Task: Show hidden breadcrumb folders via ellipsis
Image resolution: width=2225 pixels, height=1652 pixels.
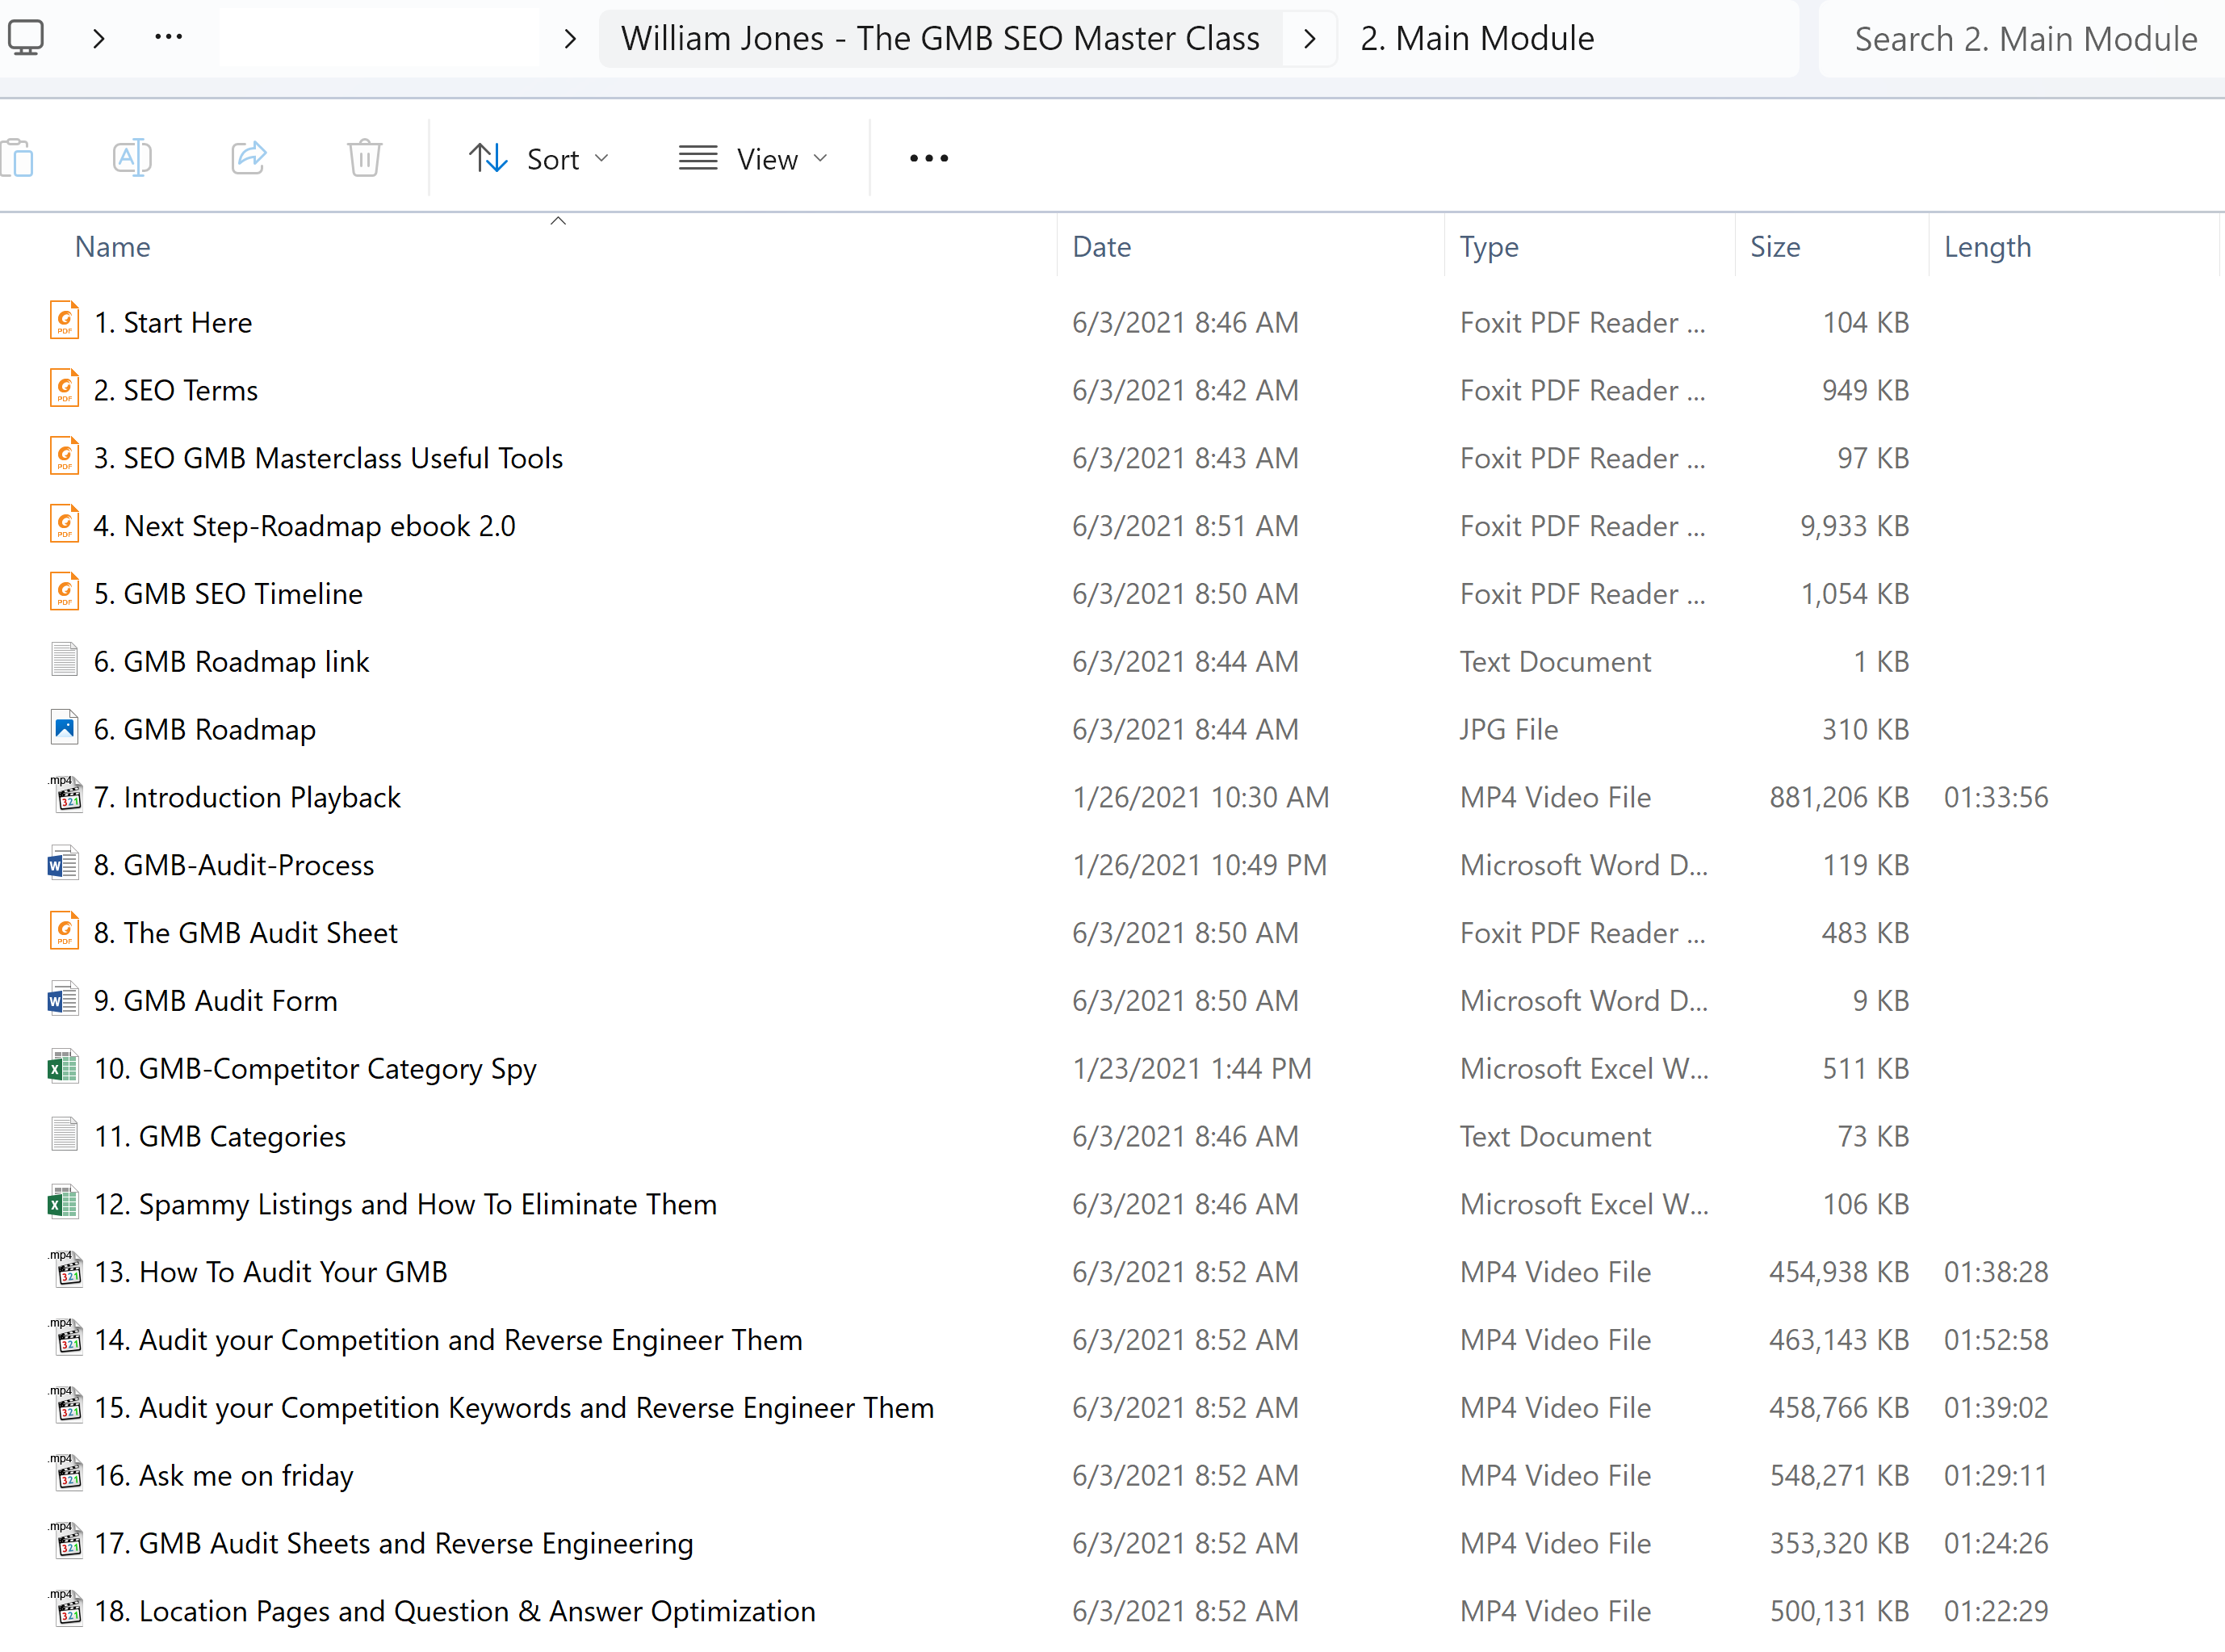Action: [169, 38]
